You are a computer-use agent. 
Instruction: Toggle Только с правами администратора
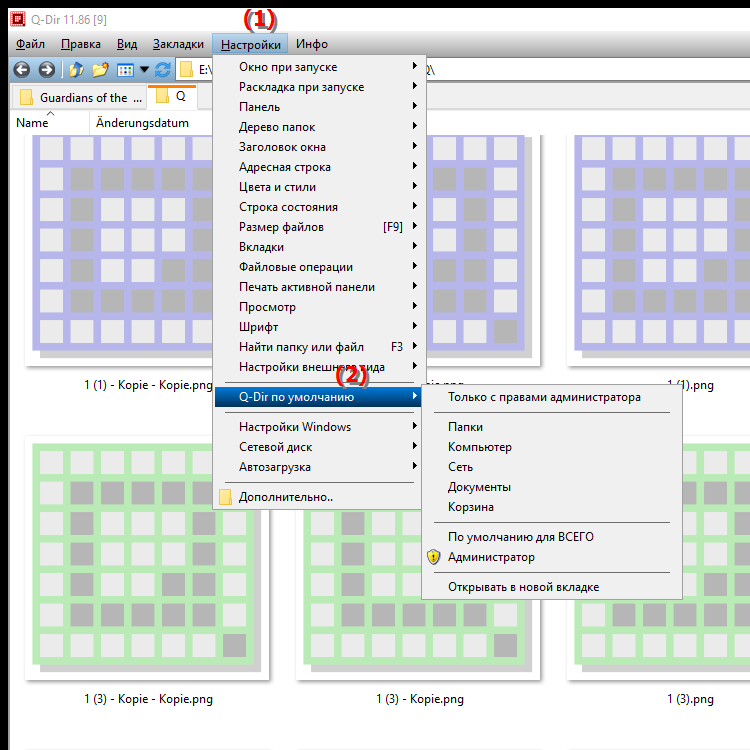(551, 397)
